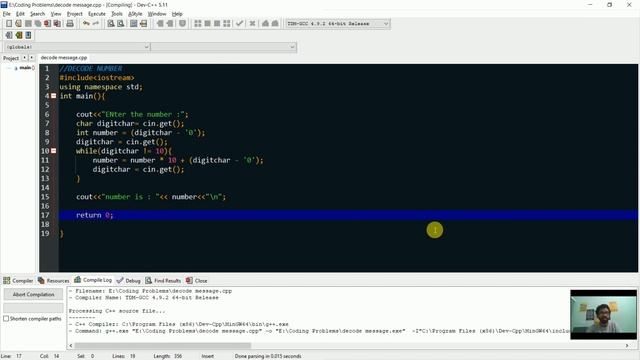Select the decode message.cpp editor tab
Viewport: 640px width, 360px height.
pos(64,58)
